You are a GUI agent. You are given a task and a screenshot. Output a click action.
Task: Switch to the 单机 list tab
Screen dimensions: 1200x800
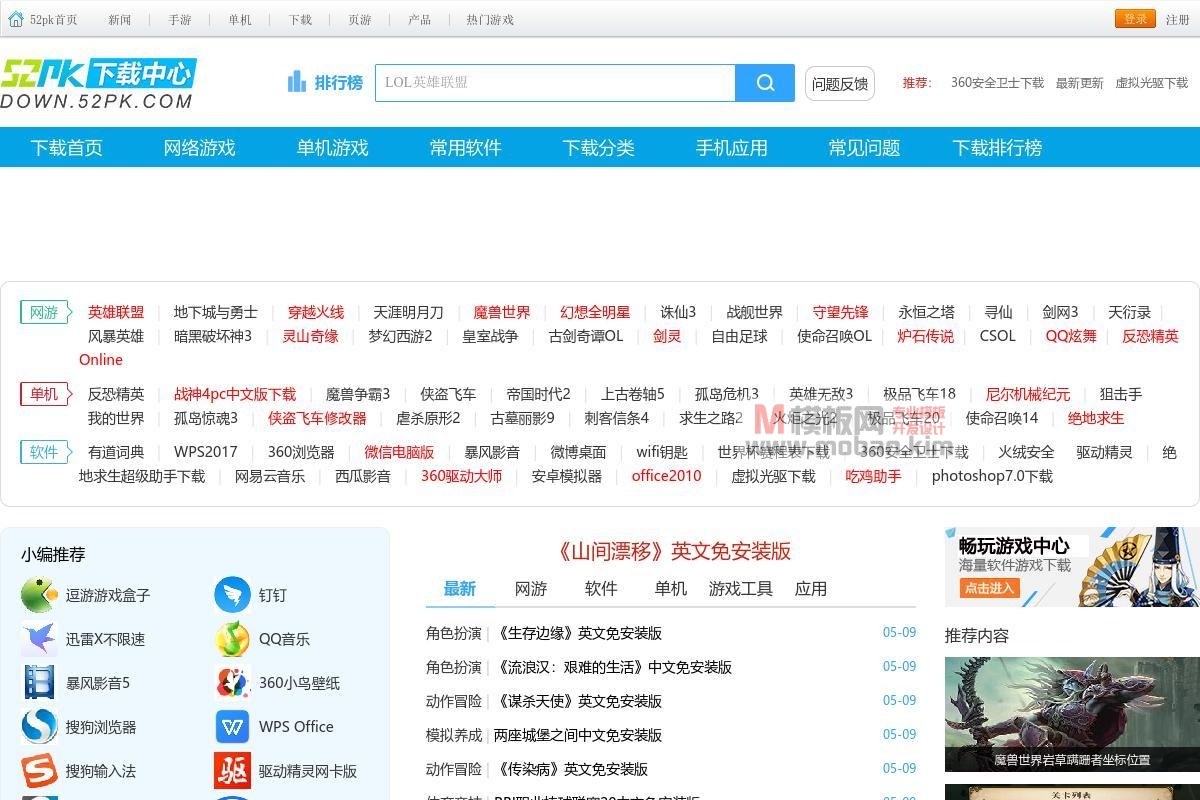671,589
